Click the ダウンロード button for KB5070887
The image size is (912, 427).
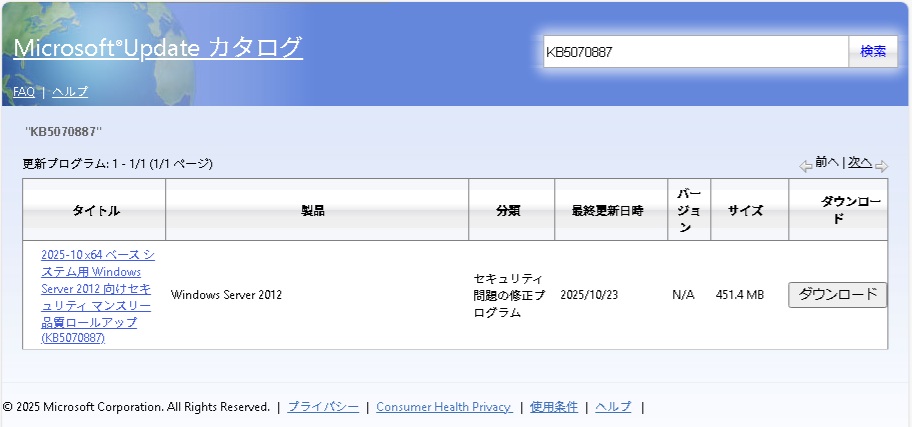click(838, 294)
